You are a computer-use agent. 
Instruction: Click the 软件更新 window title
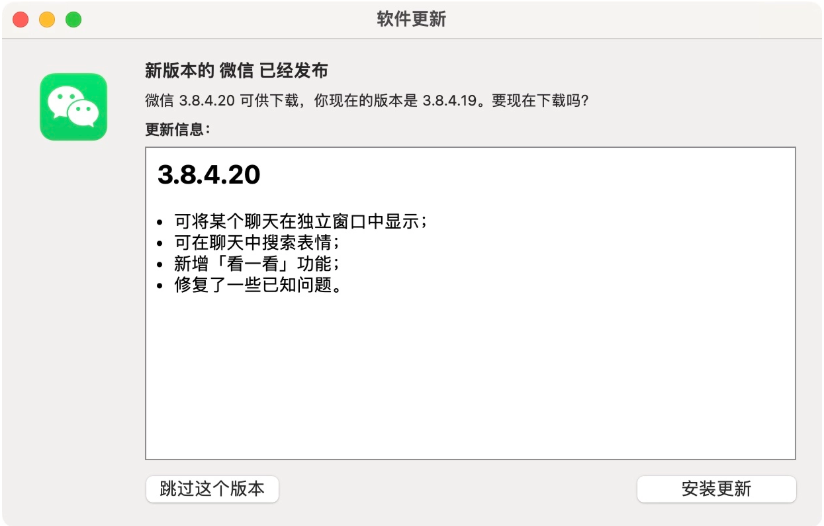coord(411,19)
